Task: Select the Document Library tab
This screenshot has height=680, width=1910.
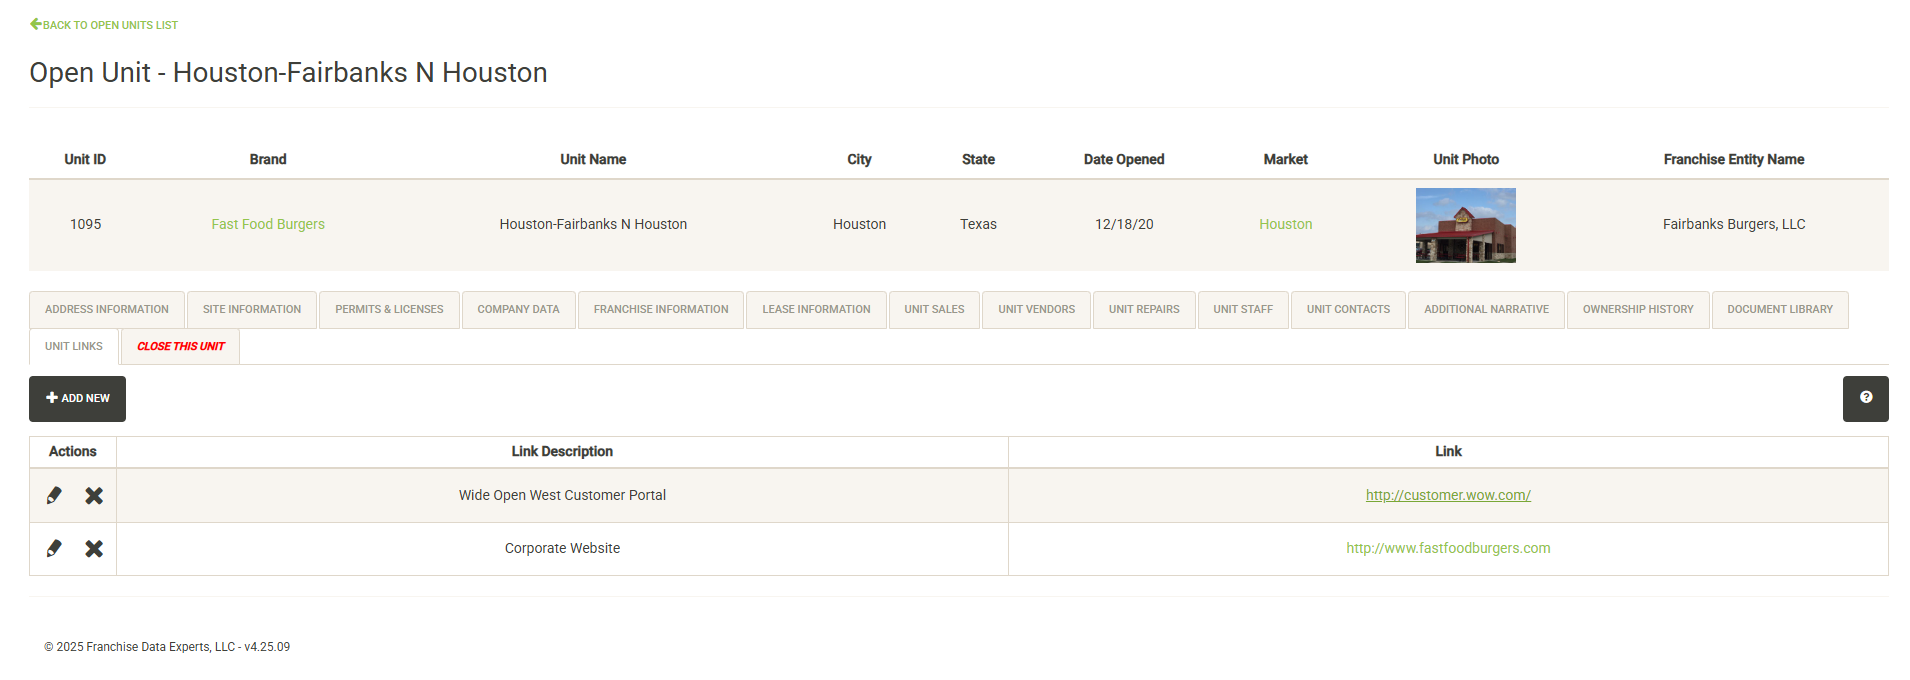Action: (1779, 310)
